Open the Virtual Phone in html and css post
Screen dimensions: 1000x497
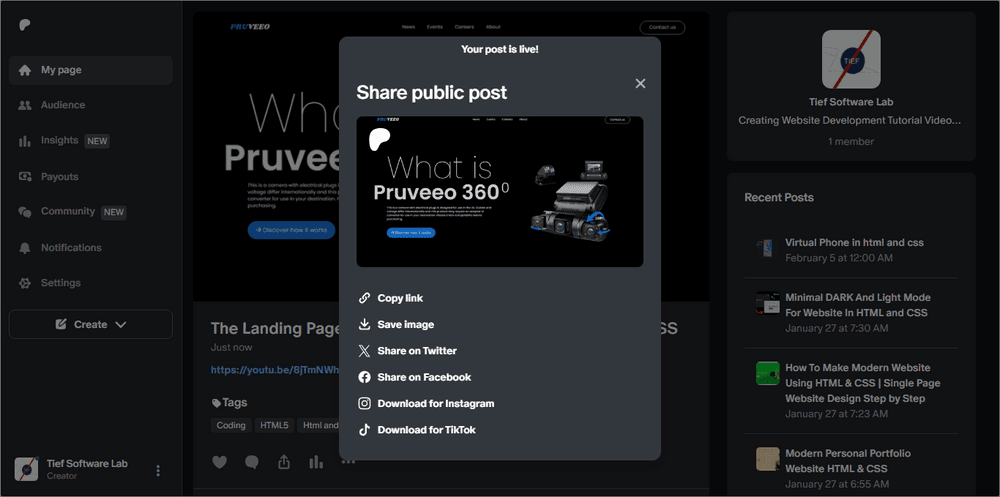tap(854, 242)
